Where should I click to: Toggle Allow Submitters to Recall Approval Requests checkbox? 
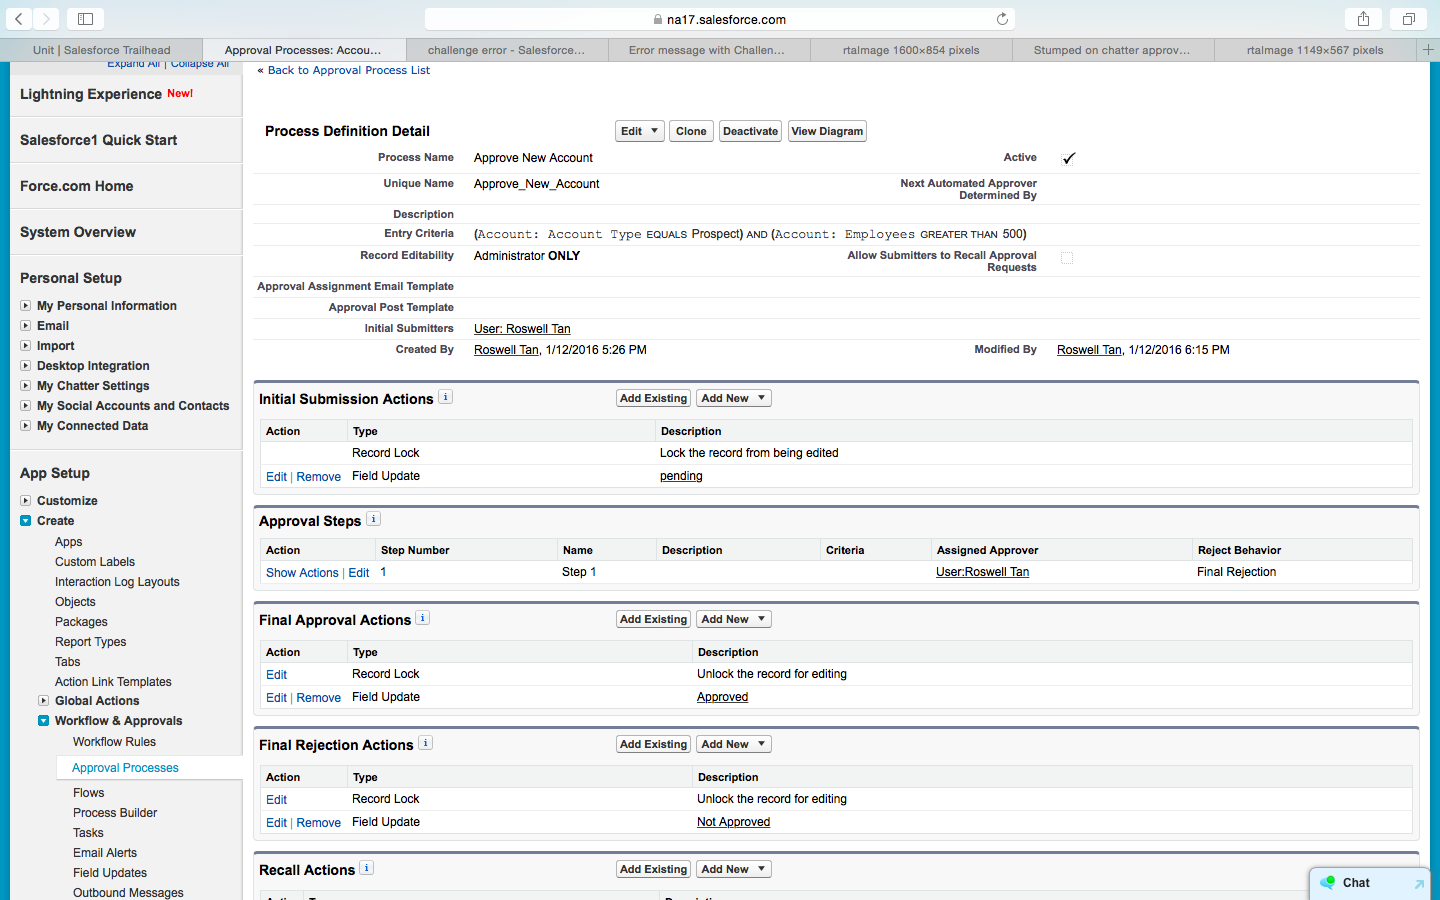click(1067, 258)
